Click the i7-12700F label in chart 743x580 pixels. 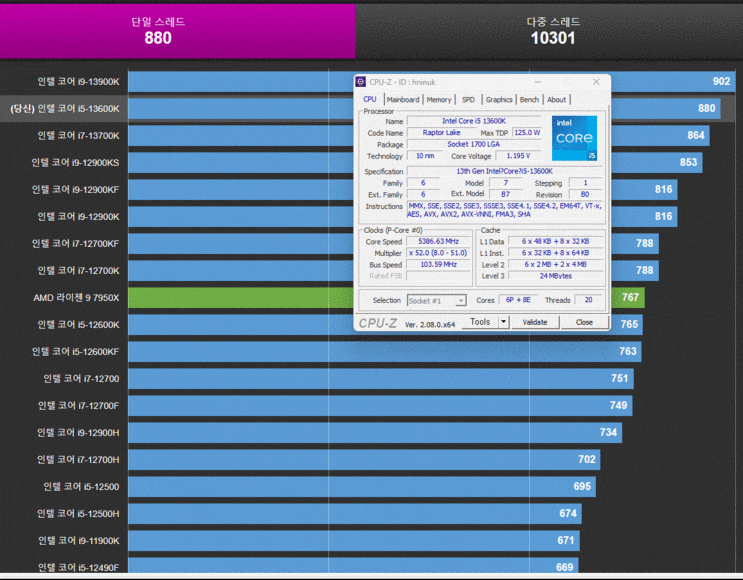pyautogui.click(x=78, y=406)
